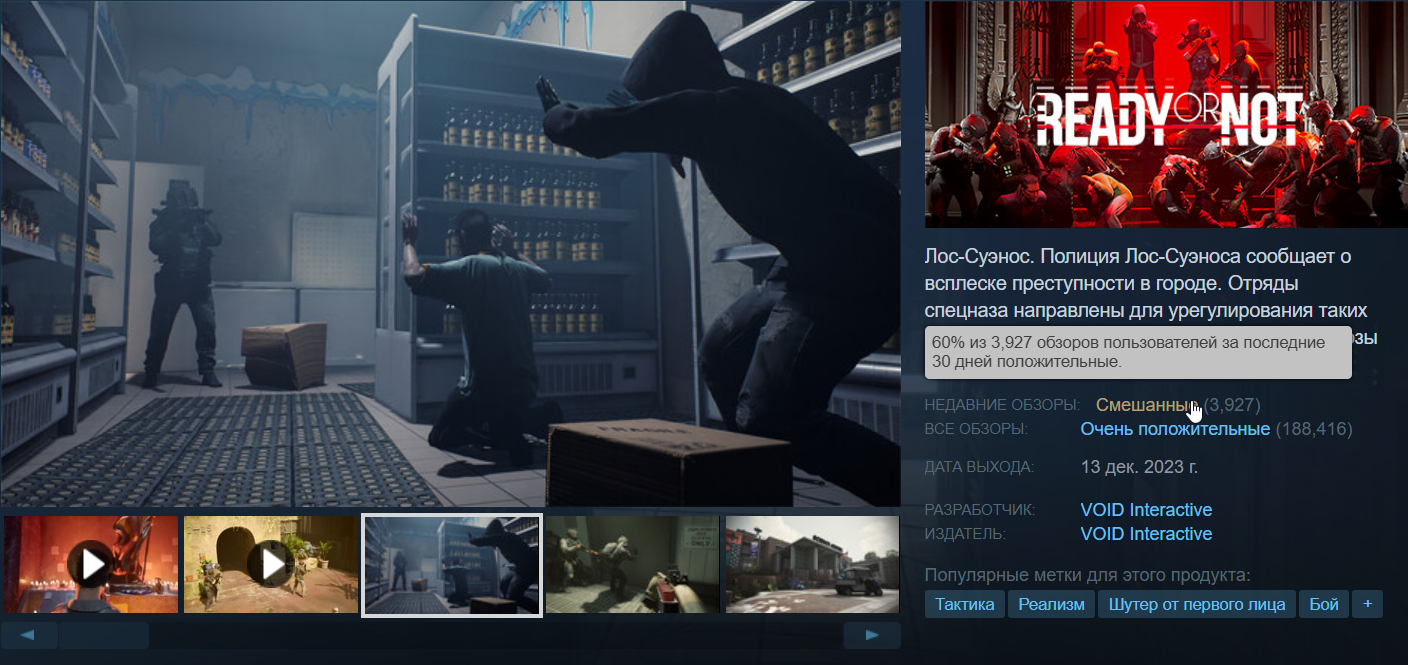Select the Тактика tag
The height and width of the screenshot is (665, 1408).
[965, 604]
